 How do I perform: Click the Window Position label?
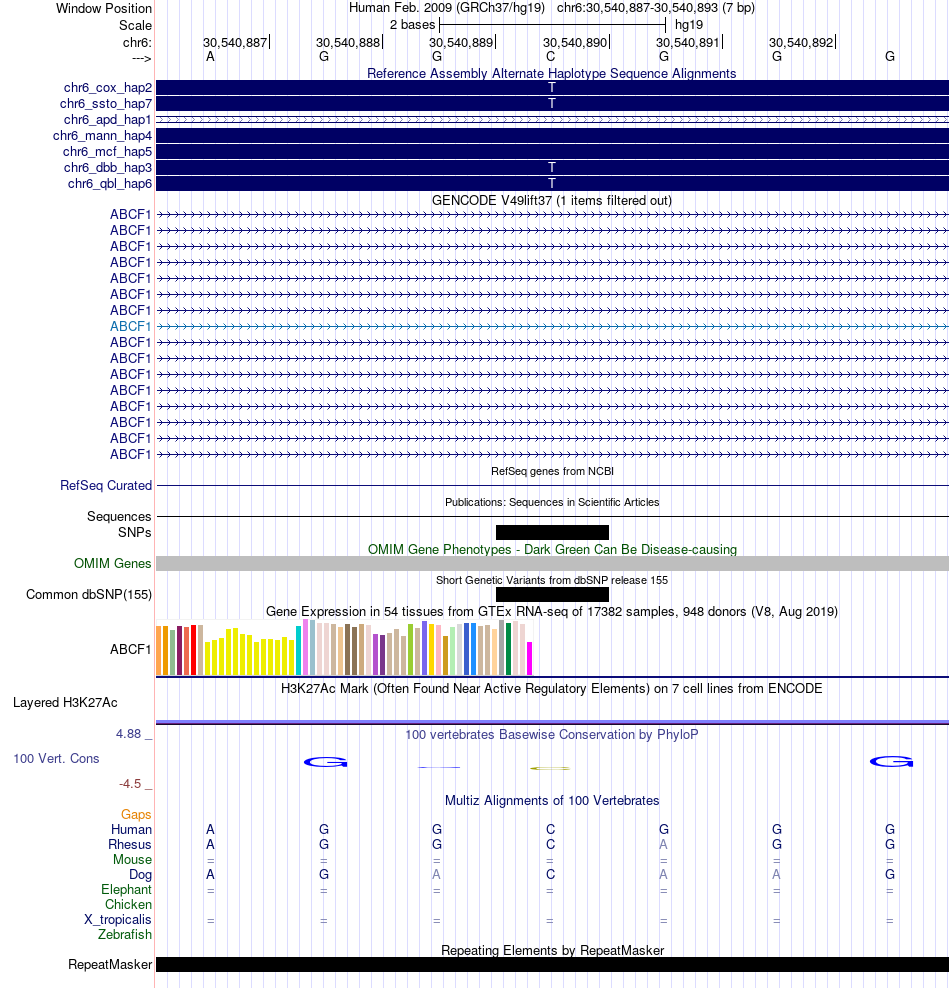[x=104, y=9]
